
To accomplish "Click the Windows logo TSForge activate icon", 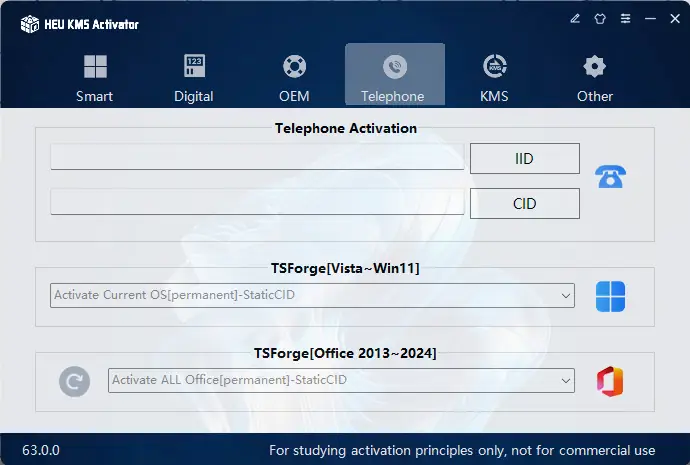I will pos(610,296).
